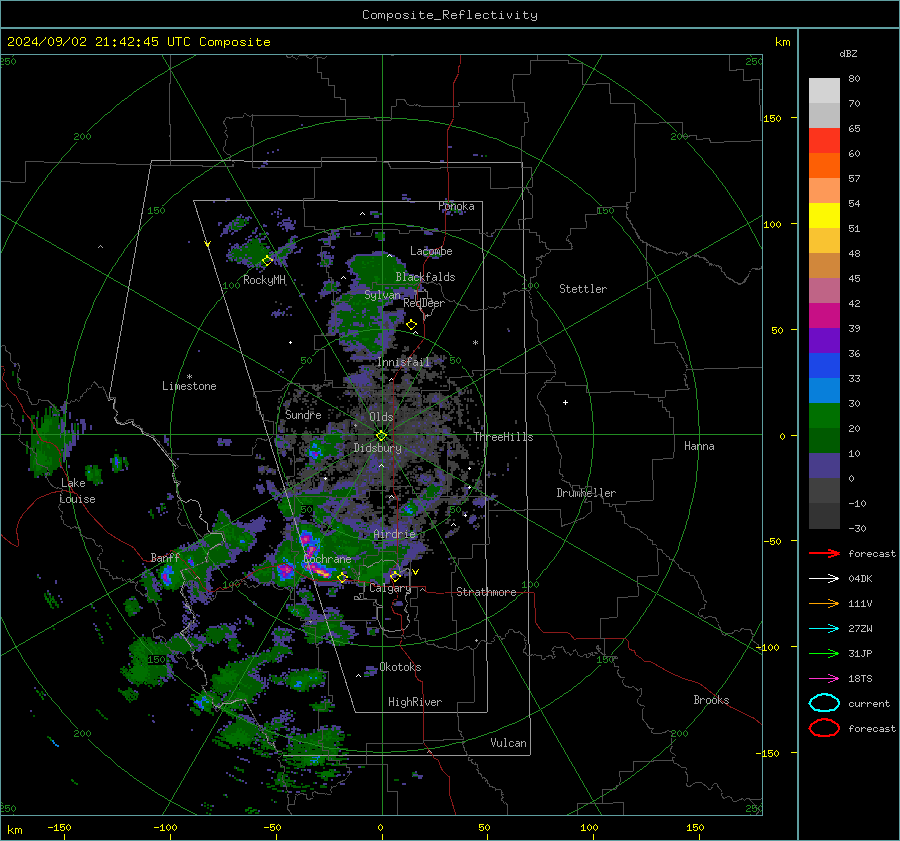
Task: Select the Sundre label
Action: [x=303, y=414]
